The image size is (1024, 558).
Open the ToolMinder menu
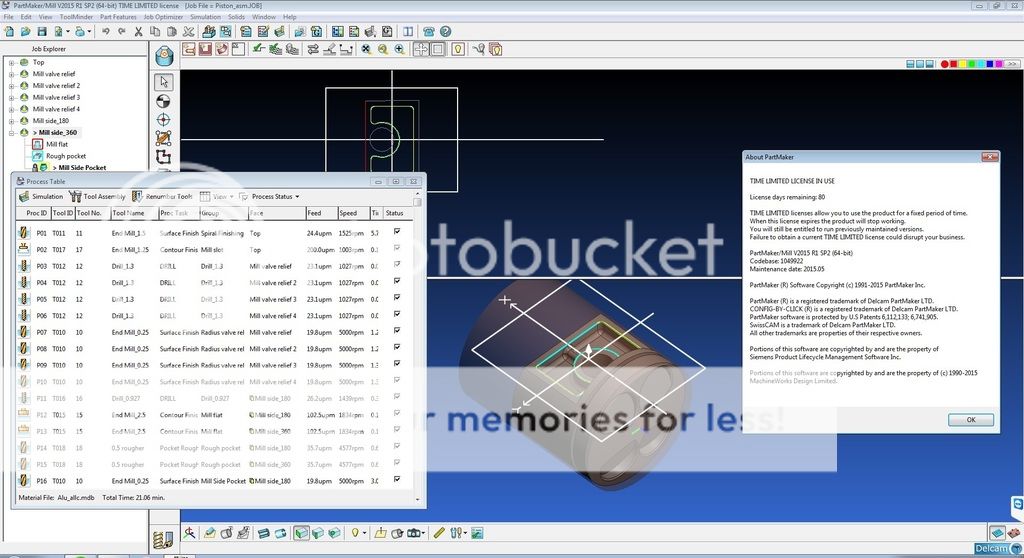(x=76, y=17)
